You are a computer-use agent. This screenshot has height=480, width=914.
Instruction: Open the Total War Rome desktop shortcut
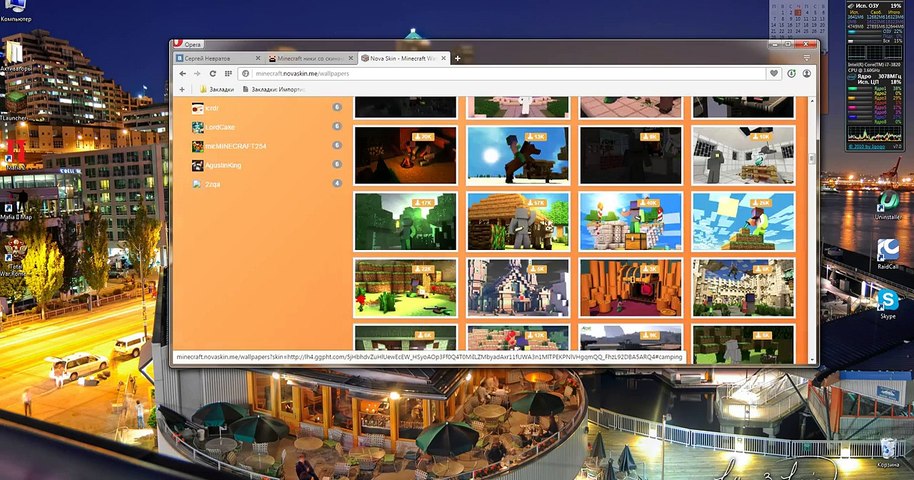tap(14, 257)
